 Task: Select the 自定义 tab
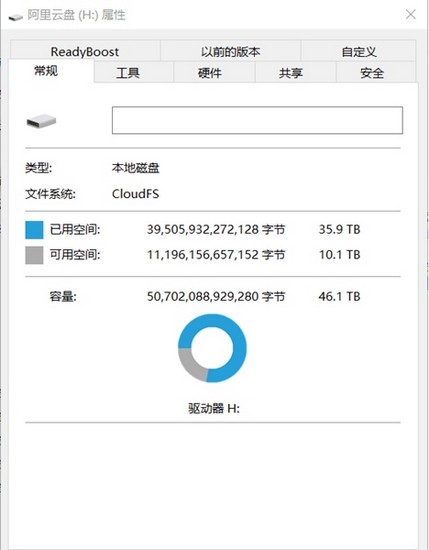[358, 51]
